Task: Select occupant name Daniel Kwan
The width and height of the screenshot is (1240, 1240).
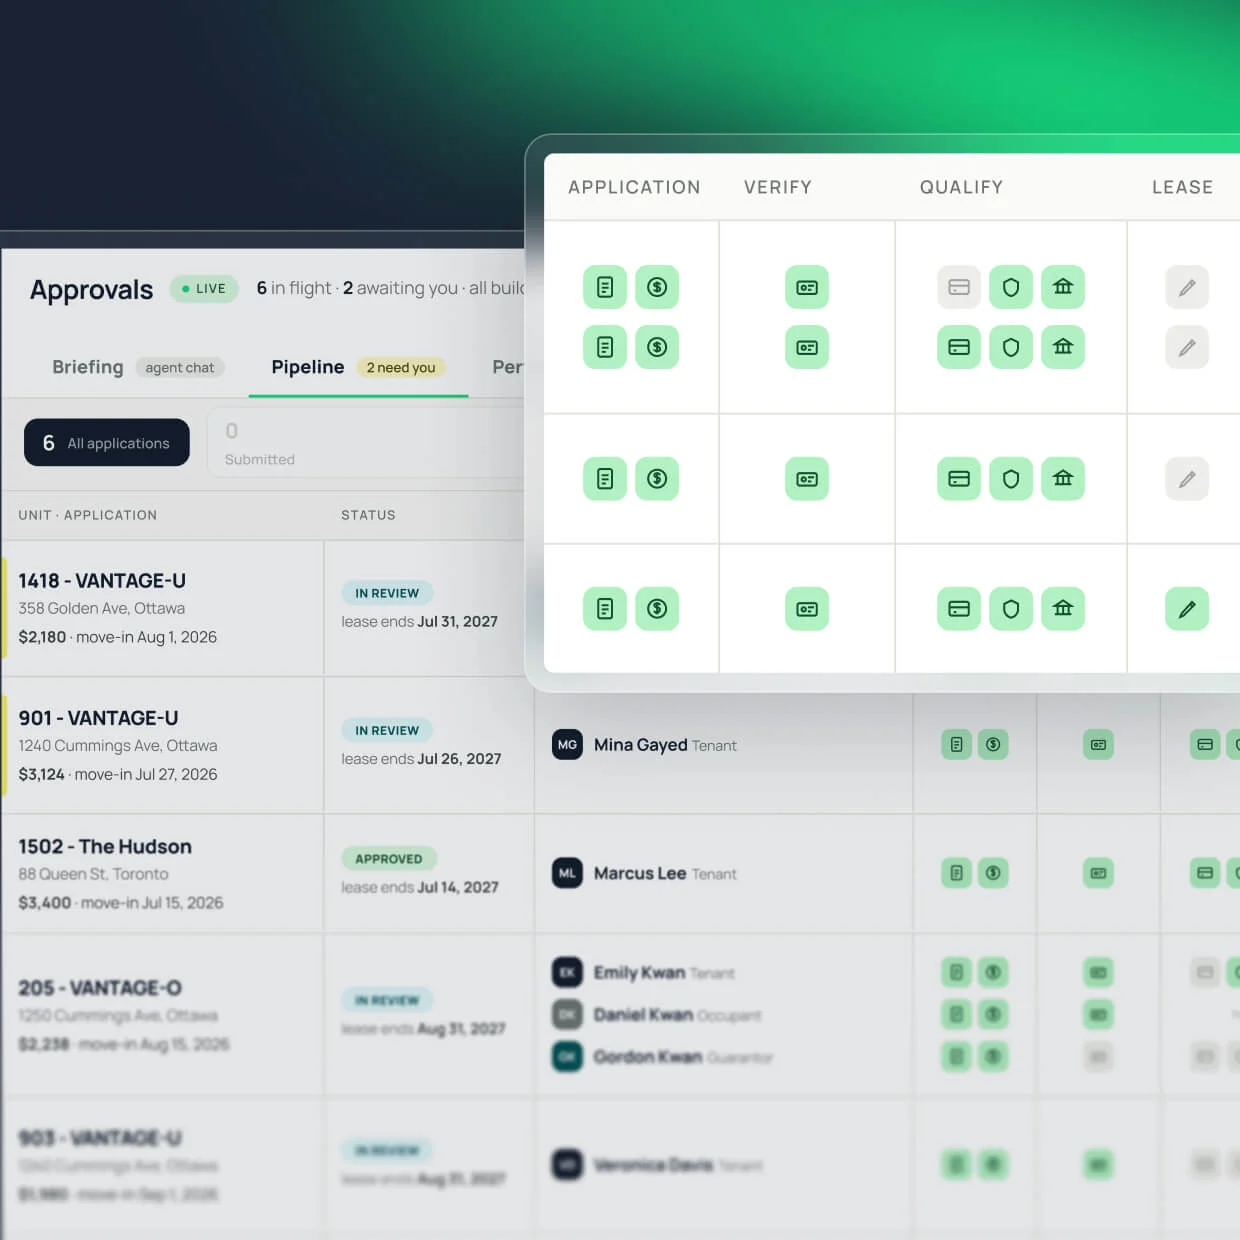Action: coord(643,1014)
